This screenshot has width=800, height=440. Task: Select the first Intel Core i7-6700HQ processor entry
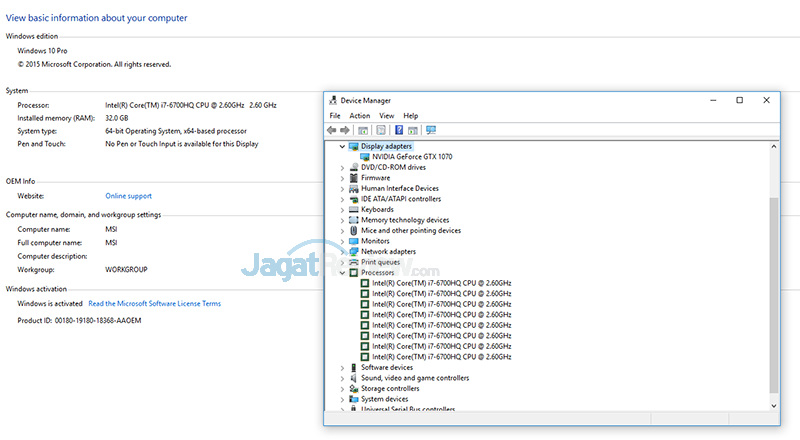pos(441,283)
